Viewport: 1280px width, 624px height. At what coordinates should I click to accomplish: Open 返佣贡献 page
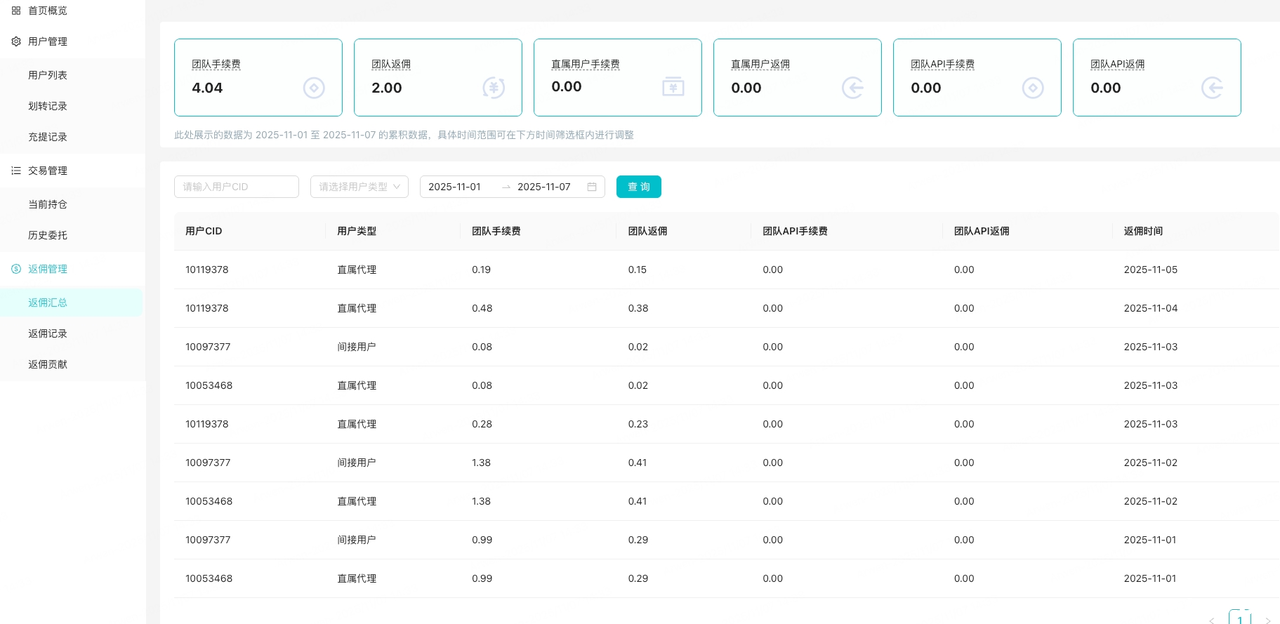tap(48, 365)
